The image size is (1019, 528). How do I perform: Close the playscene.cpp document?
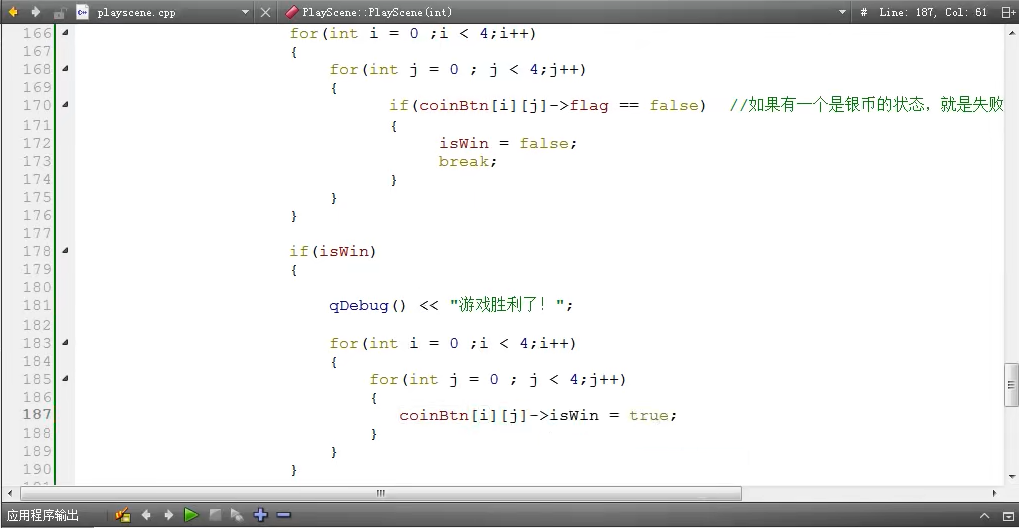pyautogui.click(x=265, y=12)
